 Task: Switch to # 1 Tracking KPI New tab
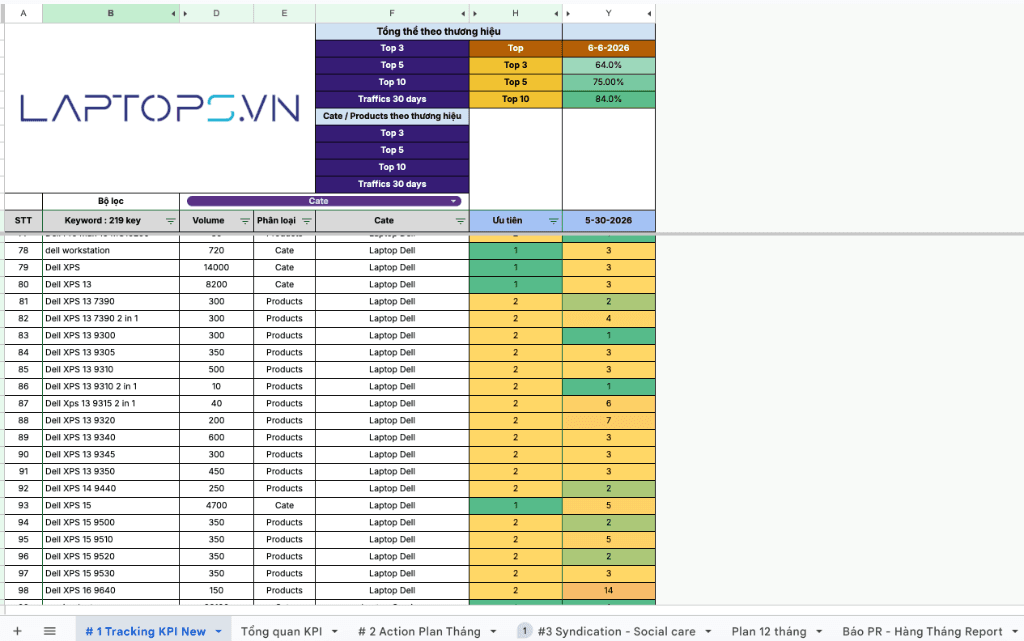click(x=146, y=631)
